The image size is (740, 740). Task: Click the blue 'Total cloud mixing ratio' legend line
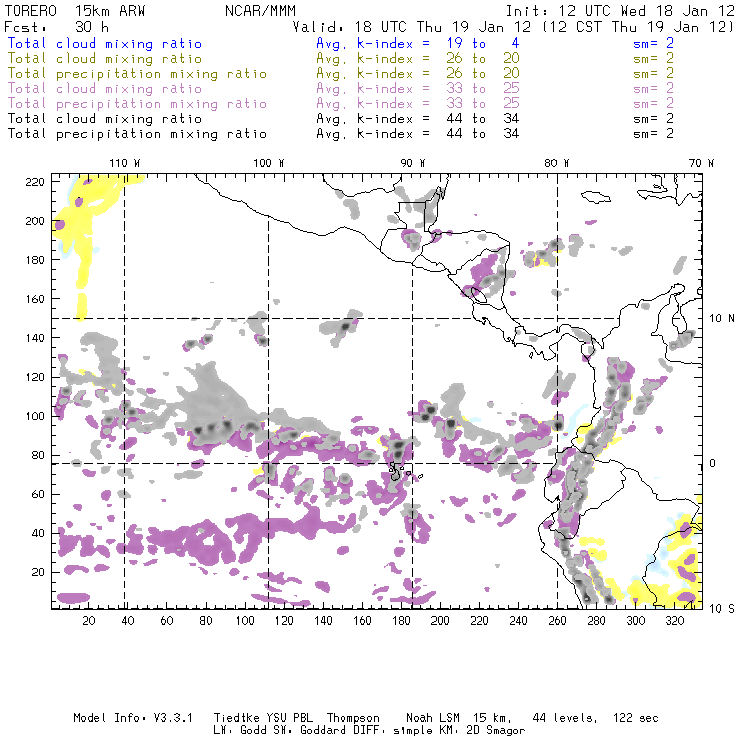point(105,44)
